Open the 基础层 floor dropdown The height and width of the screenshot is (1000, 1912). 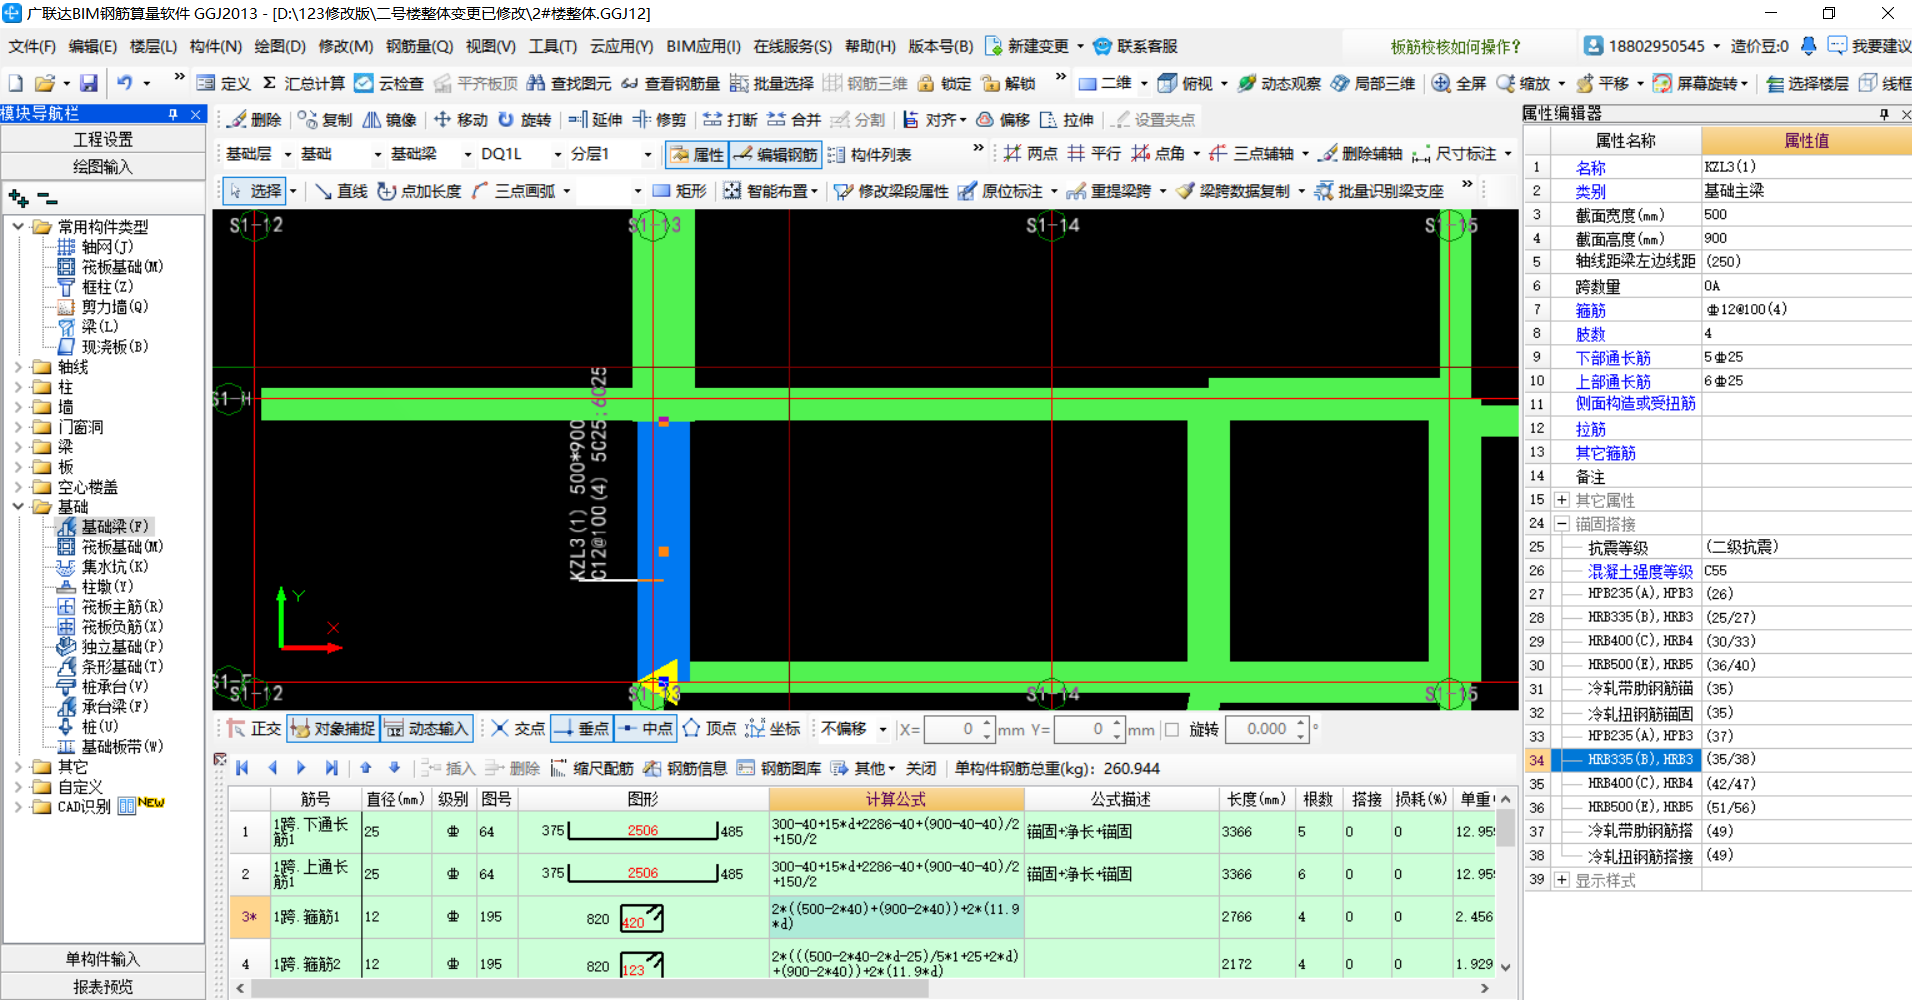click(x=288, y=154)
